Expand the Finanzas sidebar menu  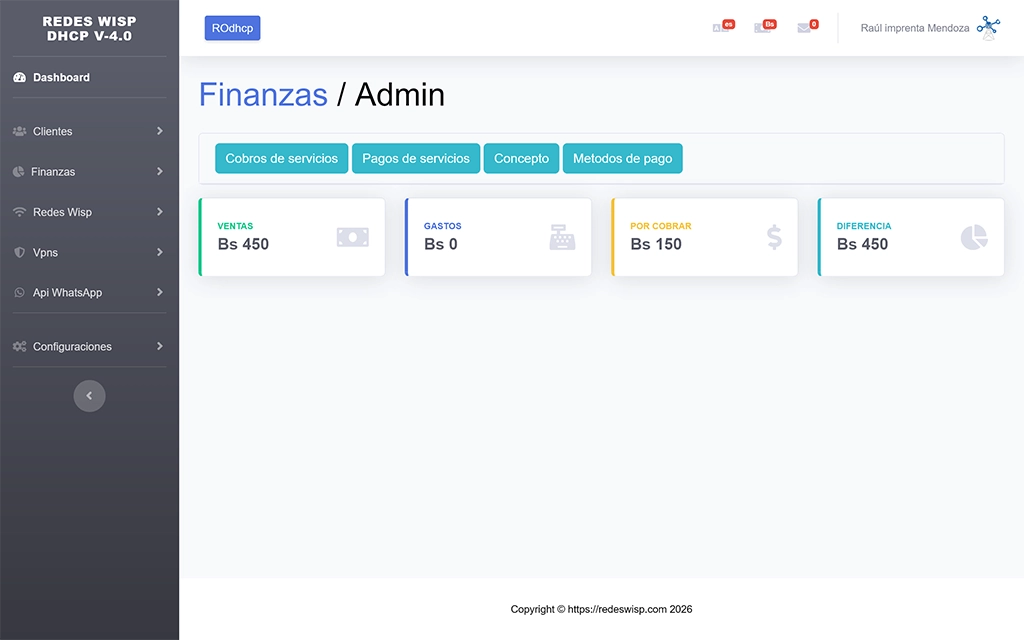click(88, 172)
